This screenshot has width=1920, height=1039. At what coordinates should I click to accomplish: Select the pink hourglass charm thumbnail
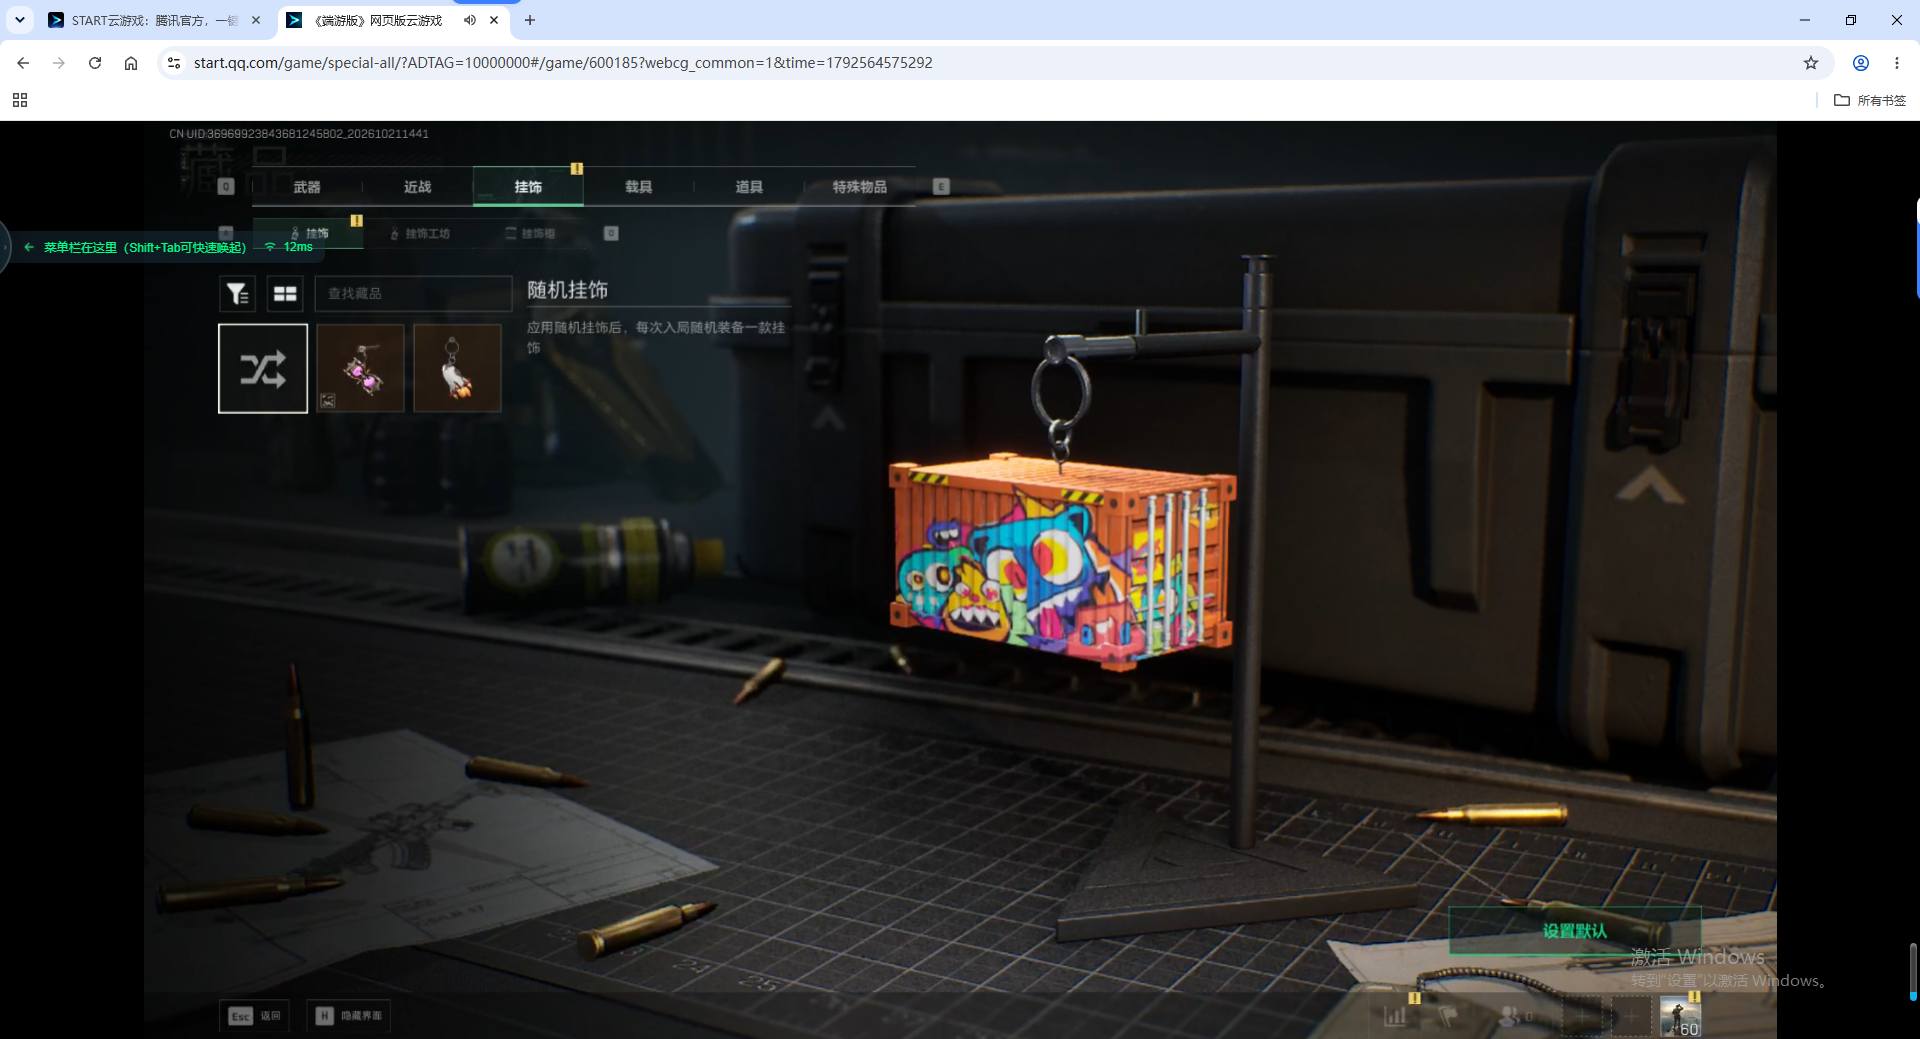click(x=360, y=368)
